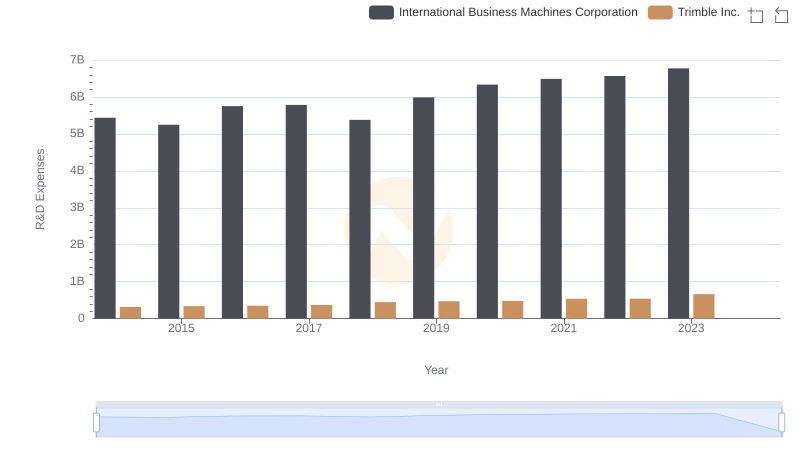Click the Trimble bar for 2022

tap(640, 309)
